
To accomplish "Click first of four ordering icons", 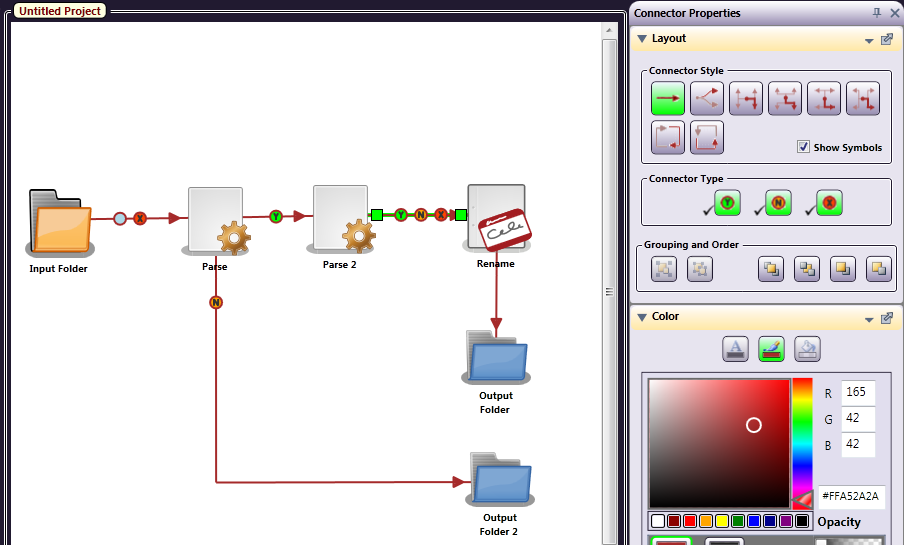I will 771,269.
